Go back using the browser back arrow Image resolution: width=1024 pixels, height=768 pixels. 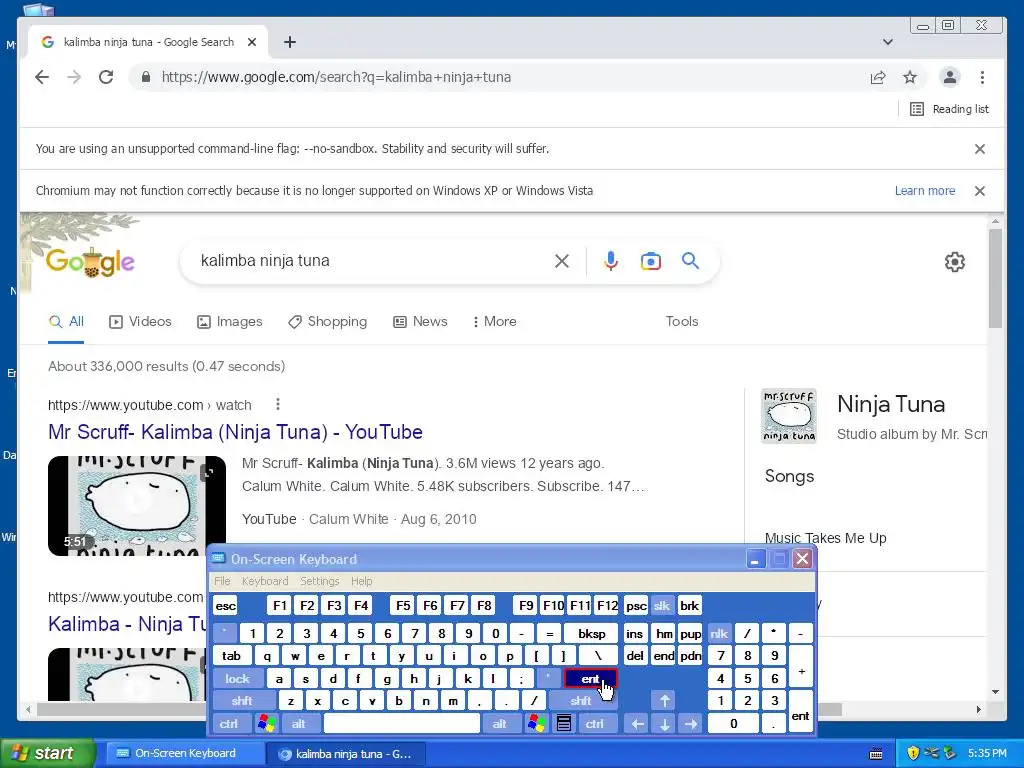(42, 77)
